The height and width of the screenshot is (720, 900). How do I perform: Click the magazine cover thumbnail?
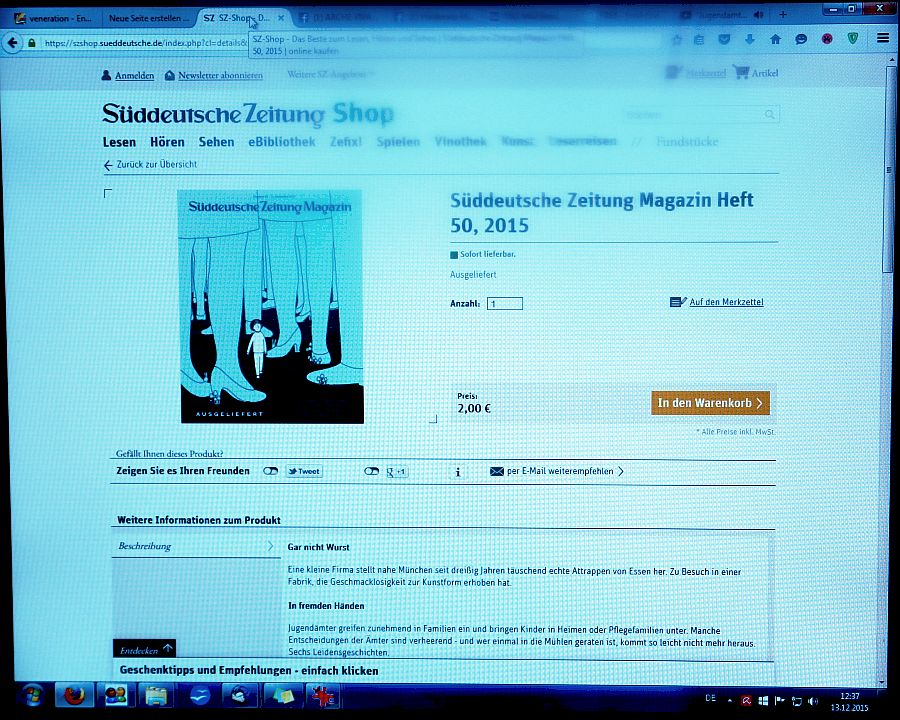270,307
